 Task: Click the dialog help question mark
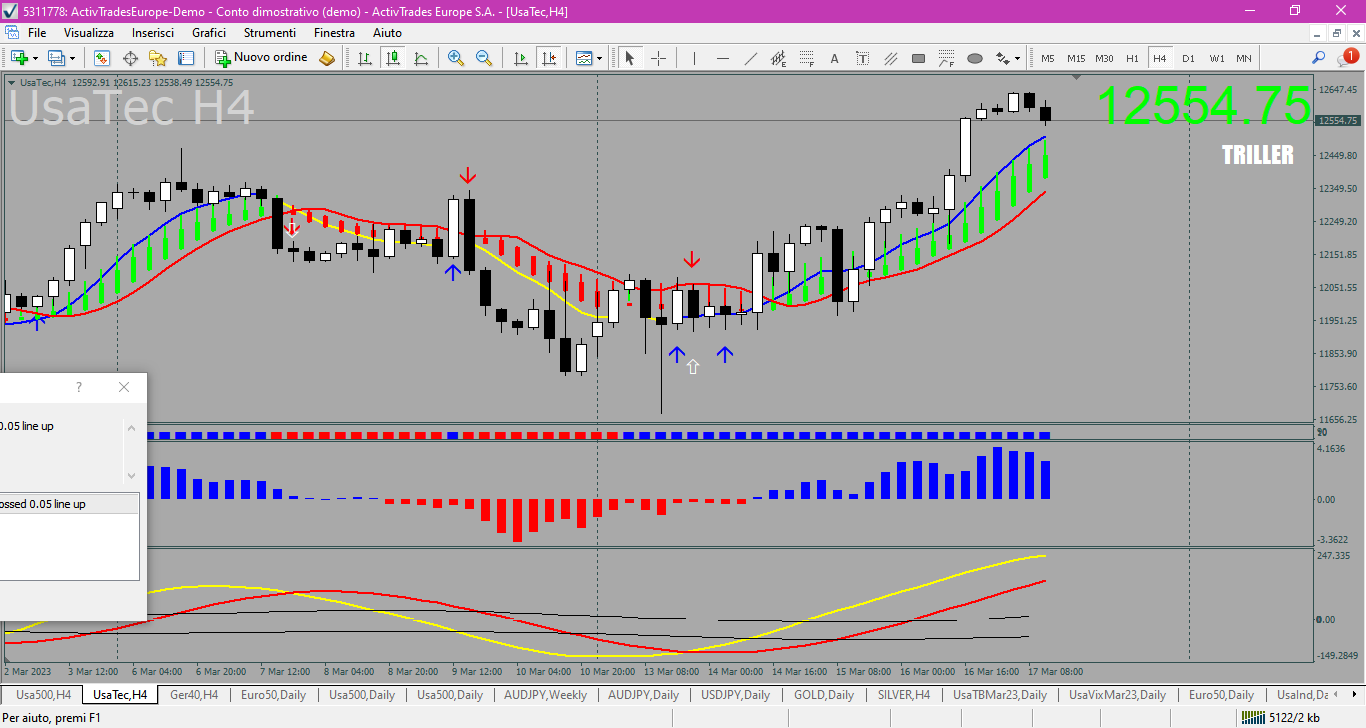click(79, 387)
